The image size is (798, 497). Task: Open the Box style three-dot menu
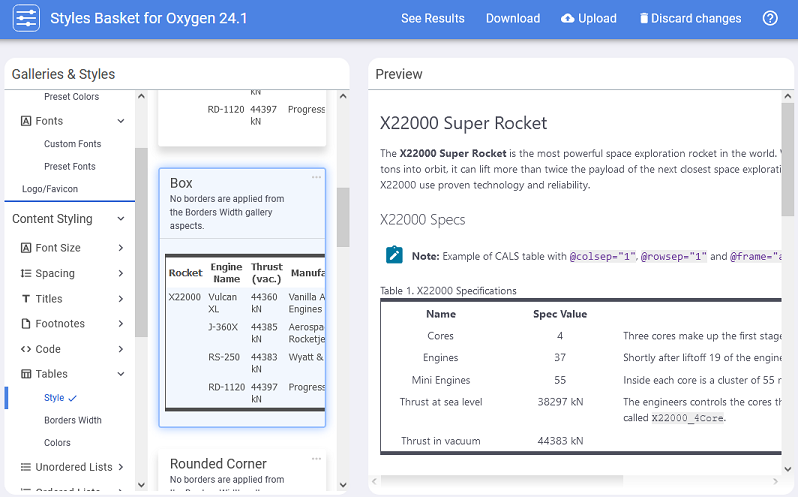(x=316, y=178)
